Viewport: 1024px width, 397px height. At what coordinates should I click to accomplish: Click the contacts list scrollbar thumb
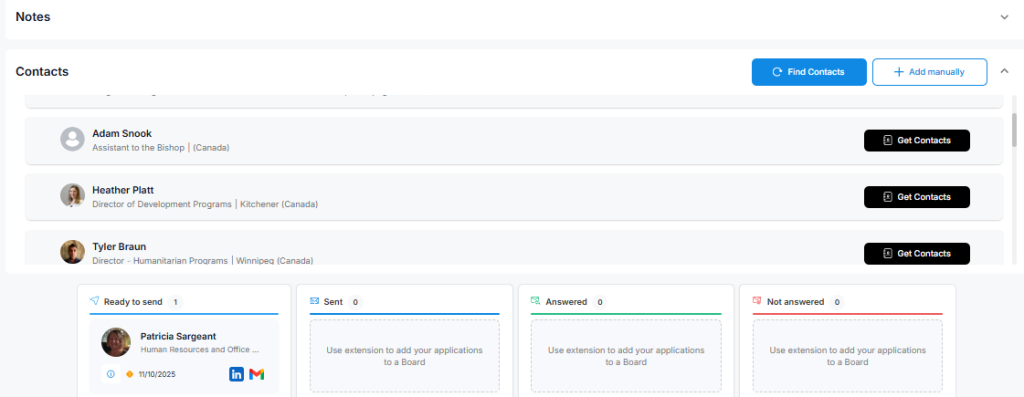pyautogui.click(x=1014, y=129)
